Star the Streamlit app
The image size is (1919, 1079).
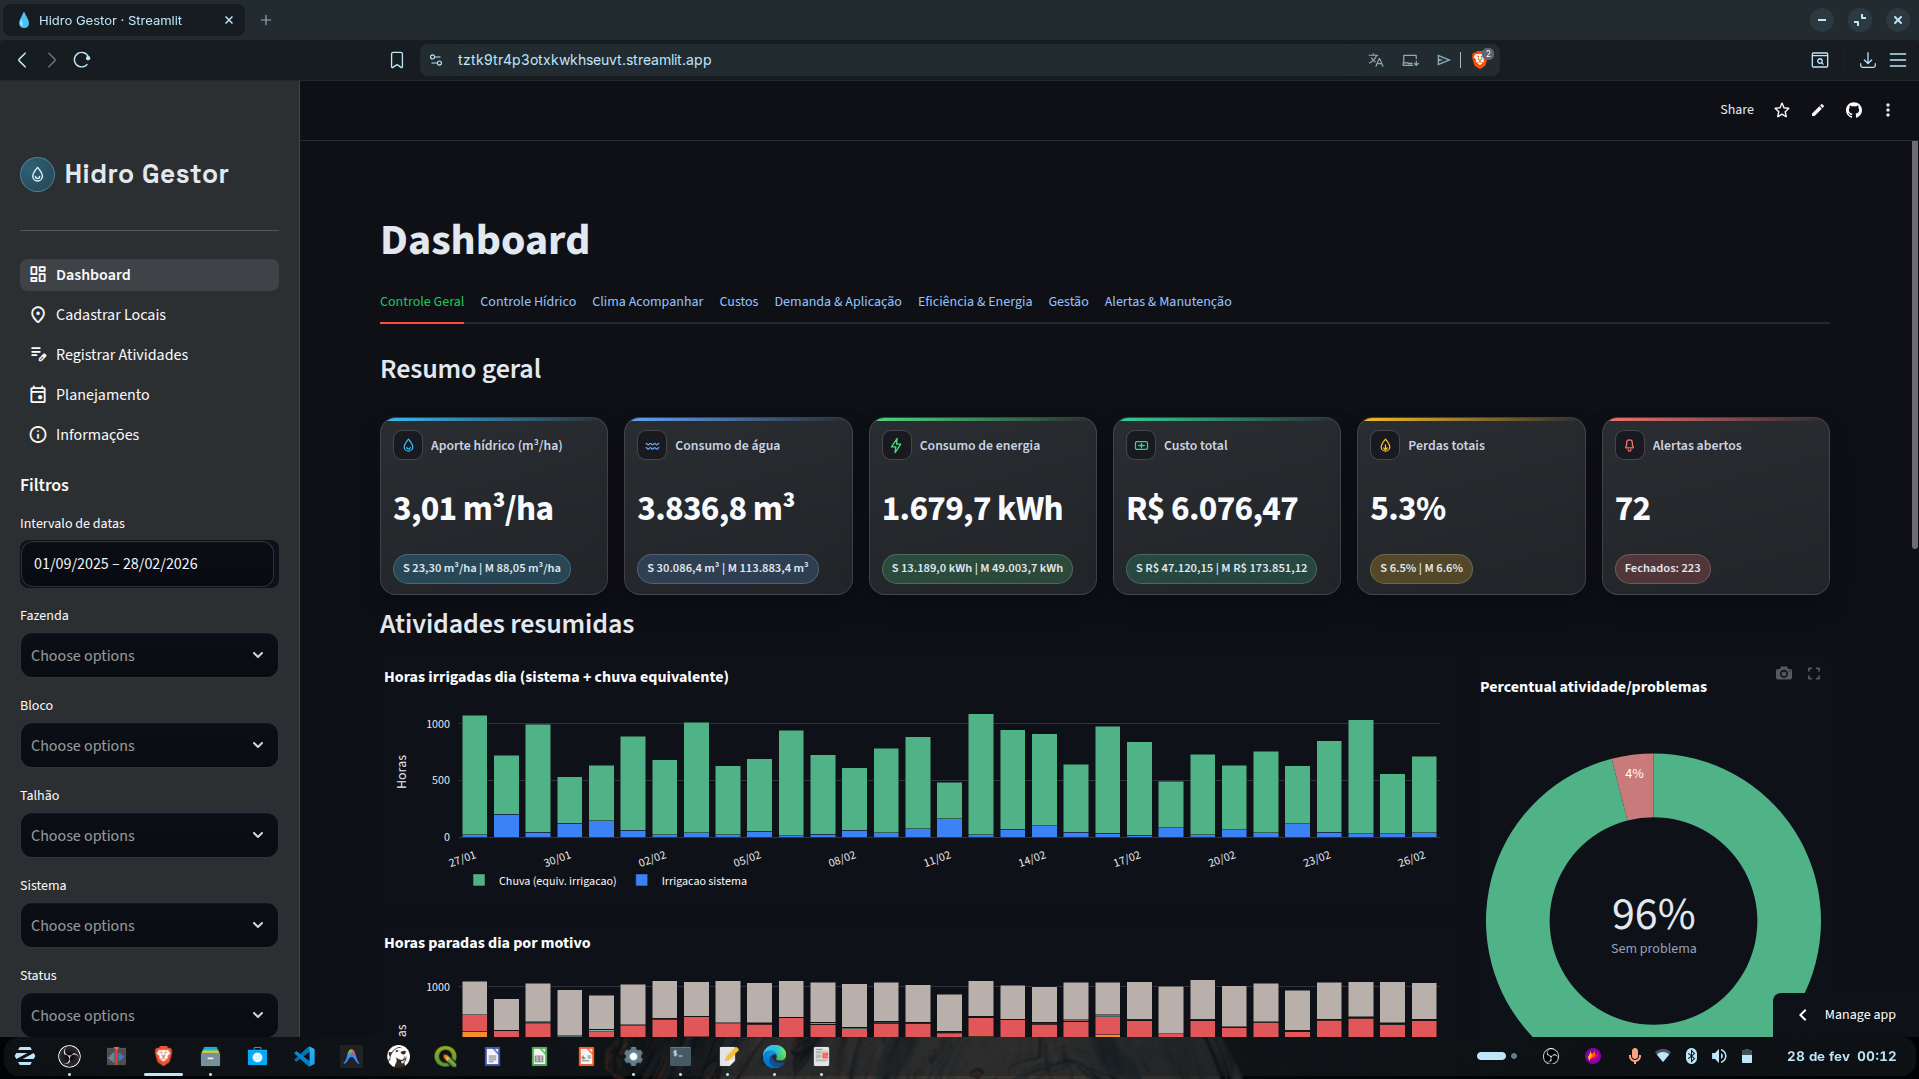[1782, 110]
